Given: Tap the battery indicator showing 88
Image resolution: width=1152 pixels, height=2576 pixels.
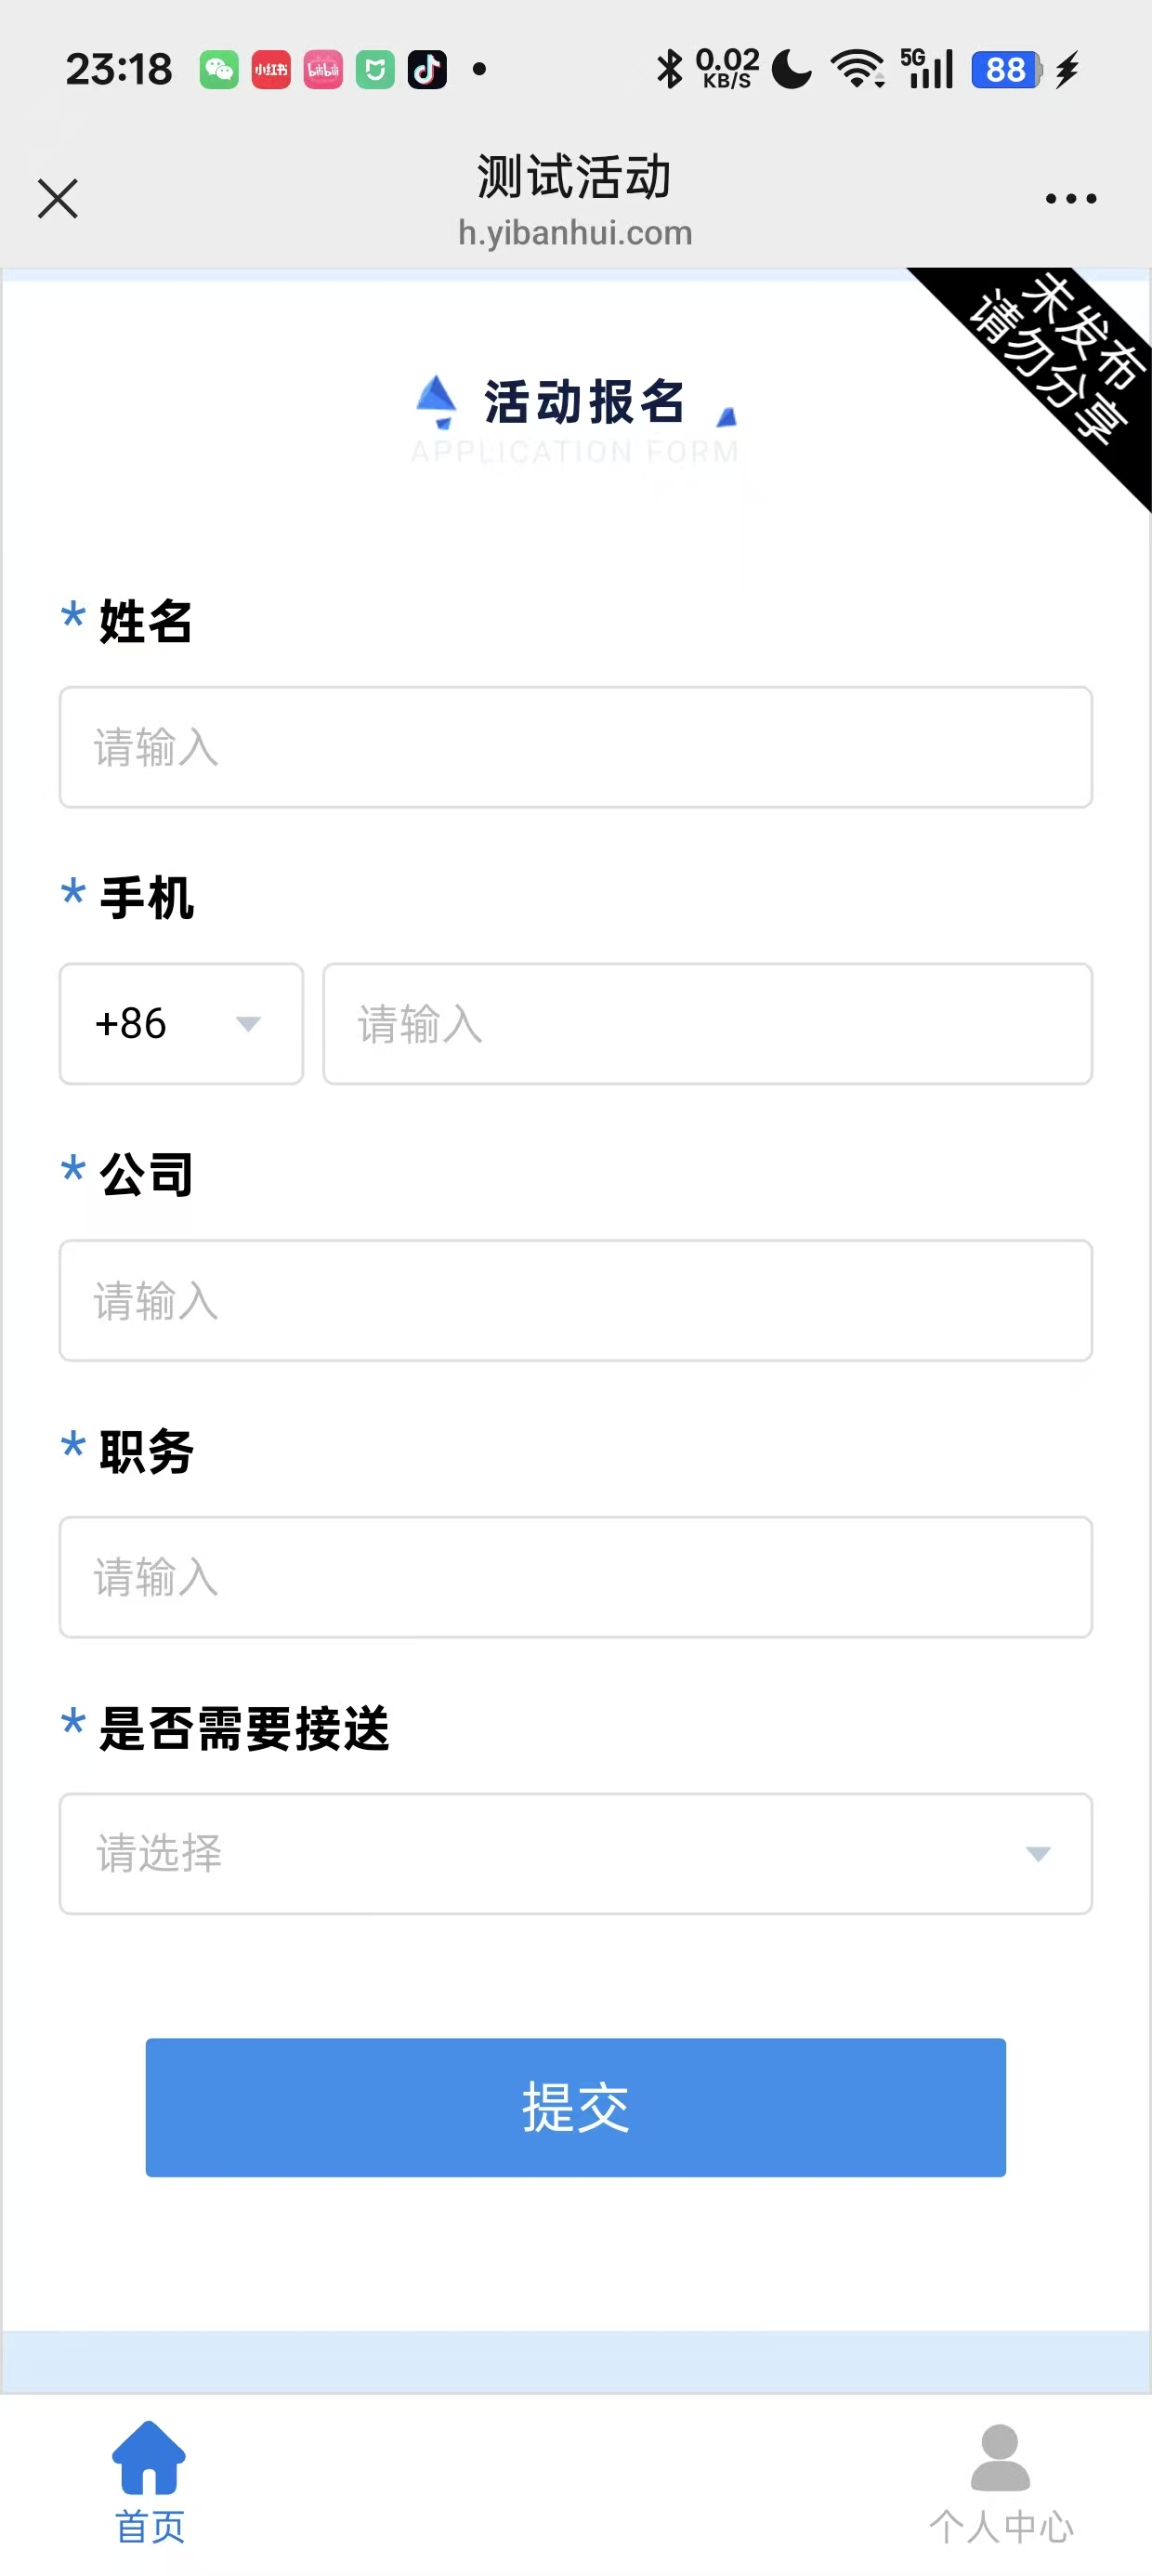Looking at the screenshot, I should 1006,70.
